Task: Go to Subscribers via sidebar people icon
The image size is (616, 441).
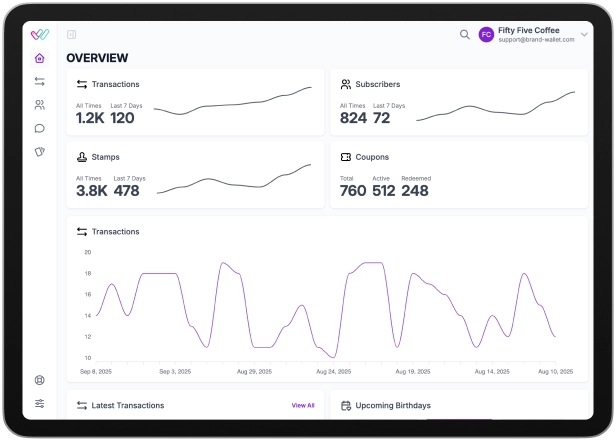Action: tap(39, 104)
